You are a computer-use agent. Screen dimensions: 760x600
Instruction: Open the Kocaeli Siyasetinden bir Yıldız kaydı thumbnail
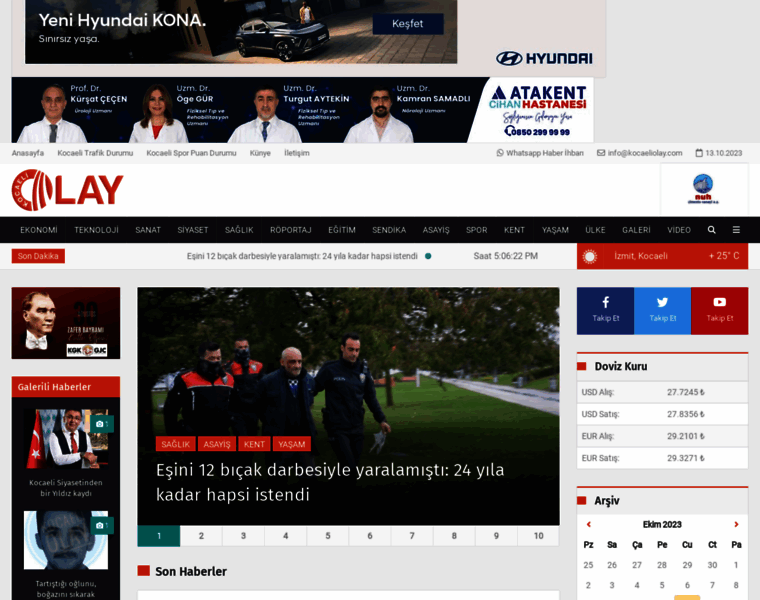pos(66,439)
